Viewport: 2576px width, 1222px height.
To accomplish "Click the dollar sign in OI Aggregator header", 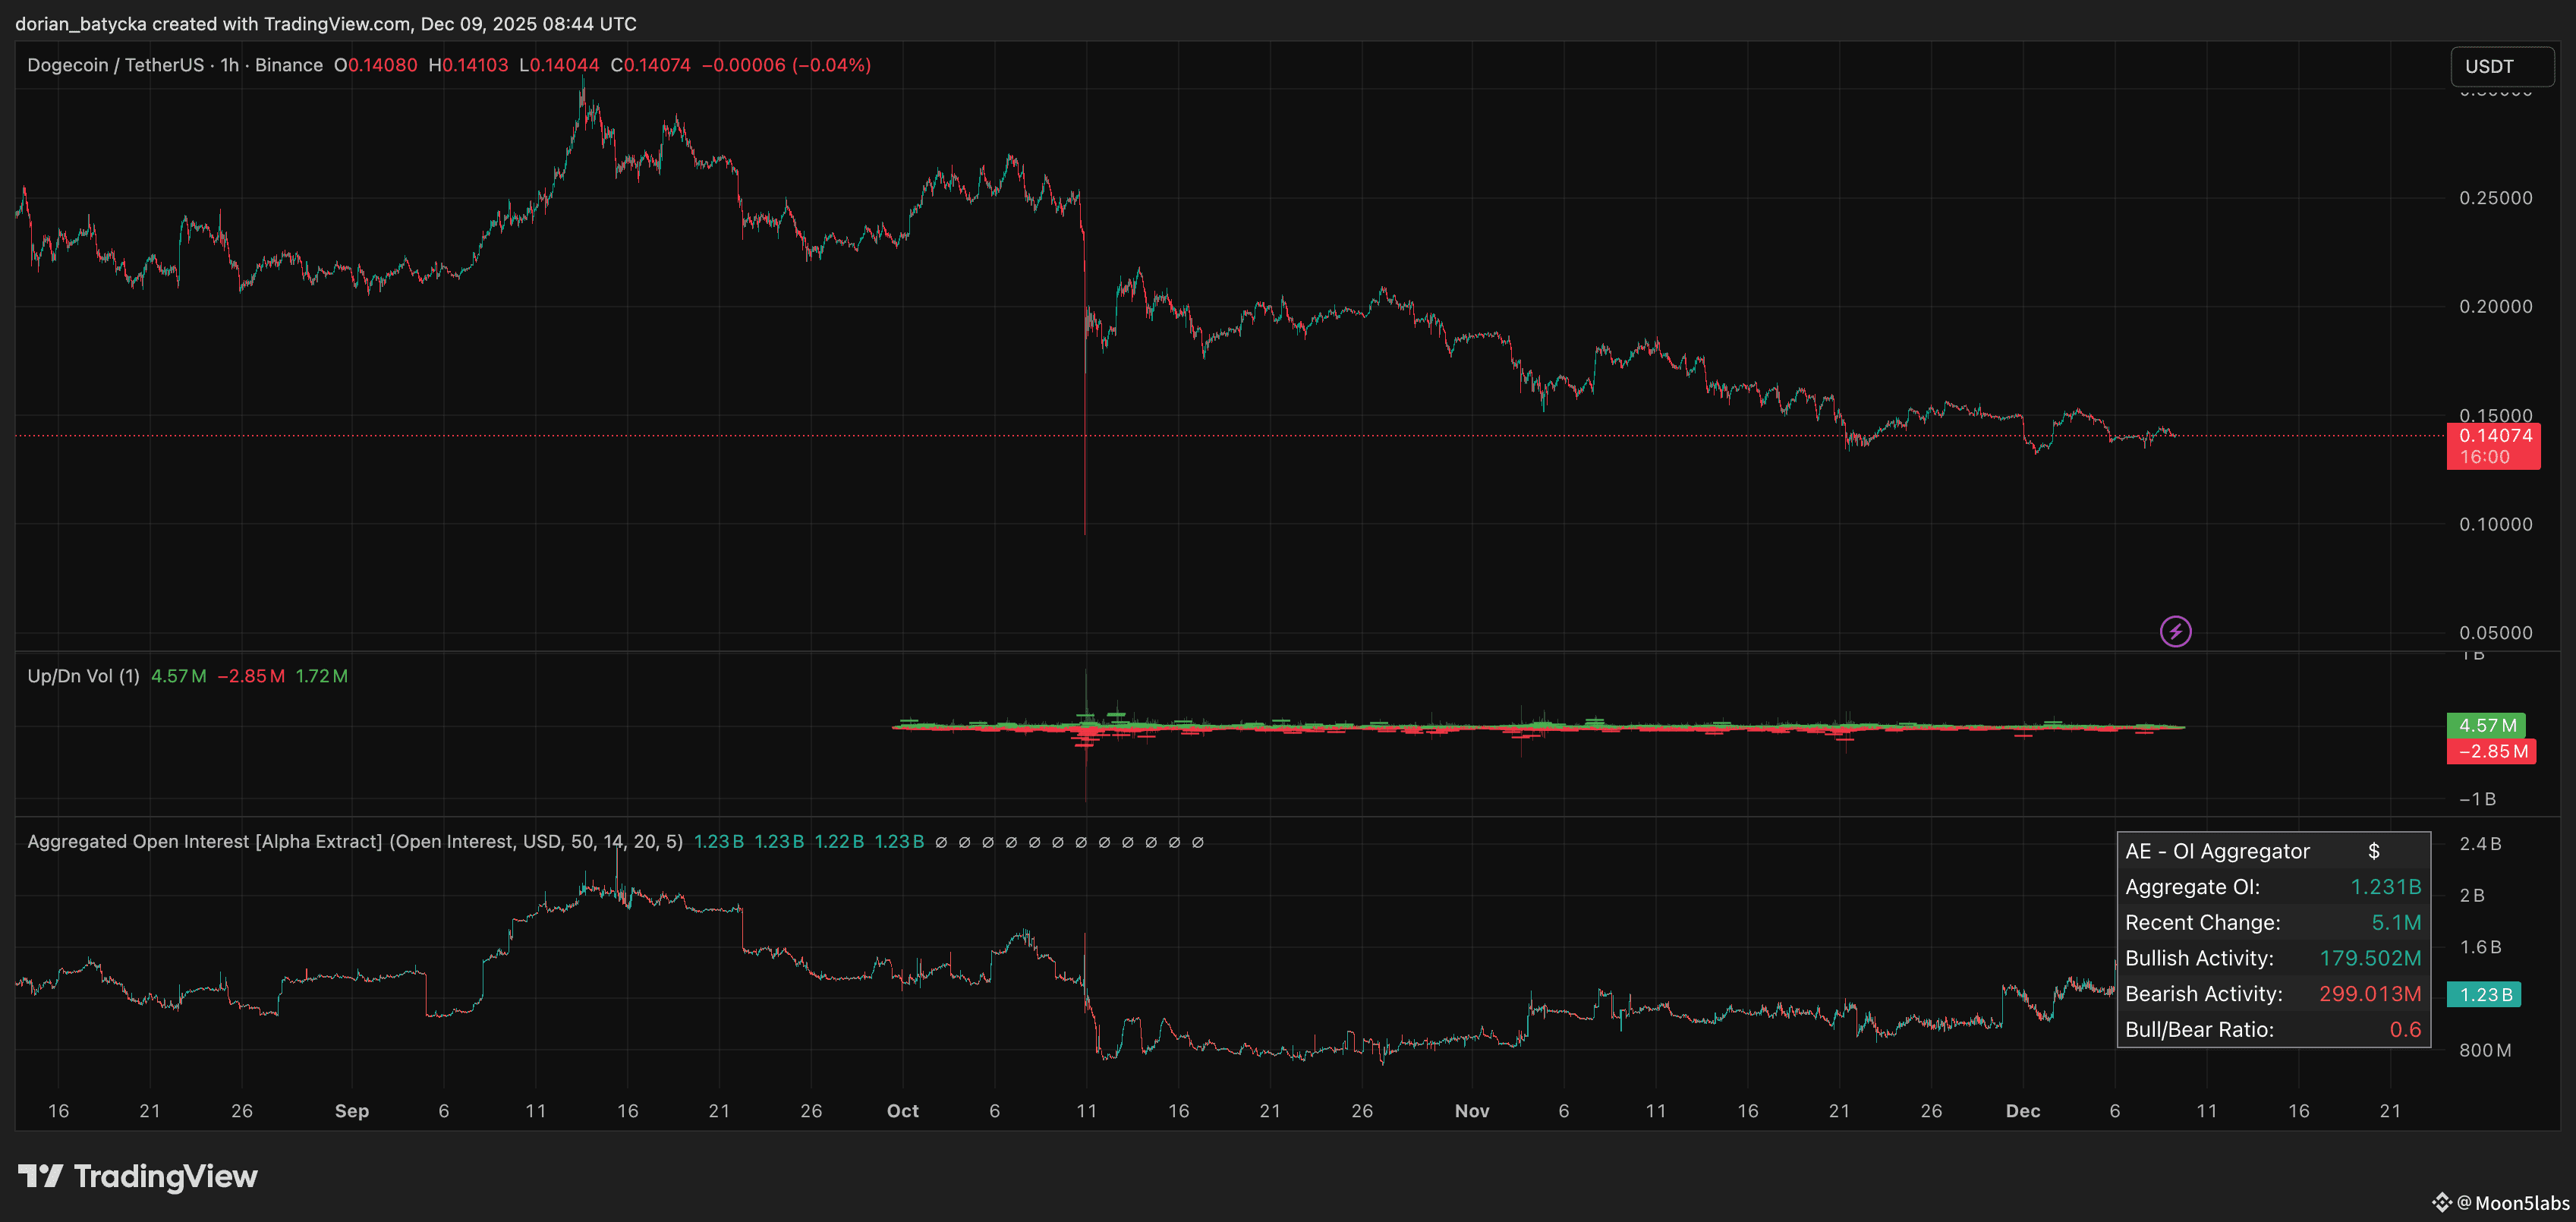I will click(2373, 851).
